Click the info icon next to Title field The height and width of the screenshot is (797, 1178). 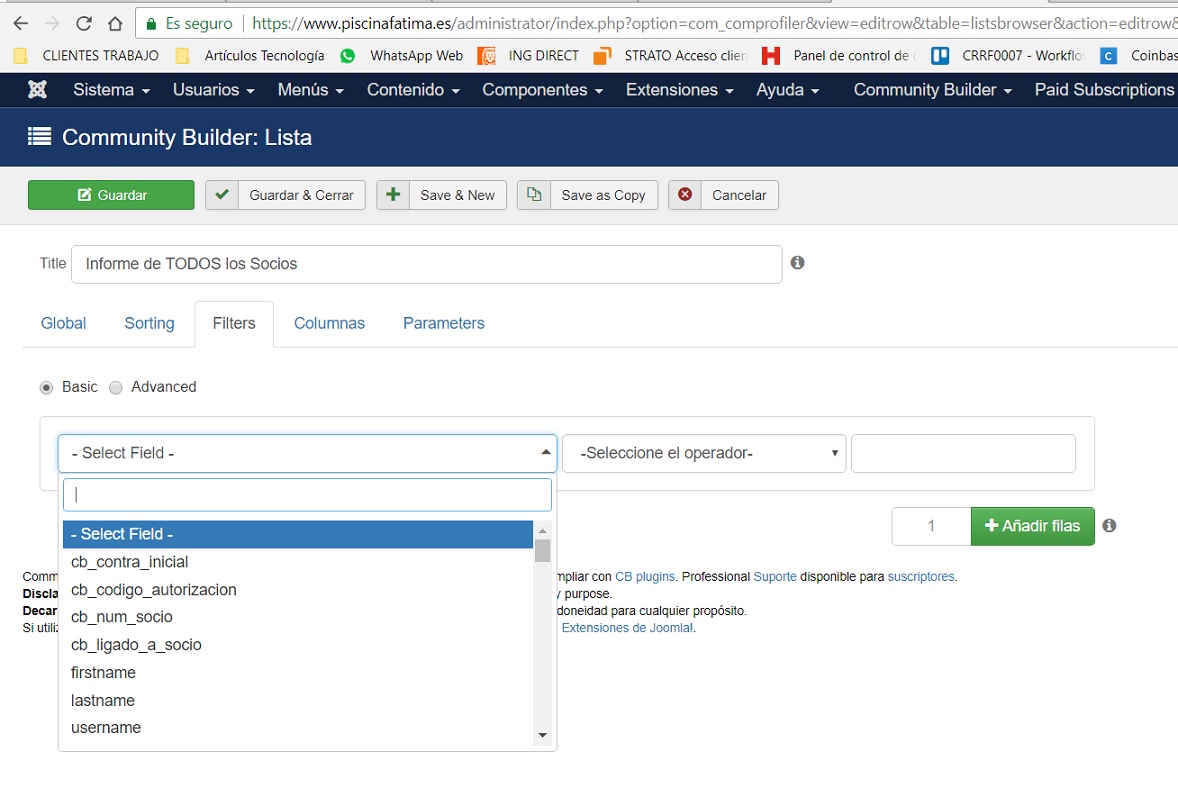[798, 262]
